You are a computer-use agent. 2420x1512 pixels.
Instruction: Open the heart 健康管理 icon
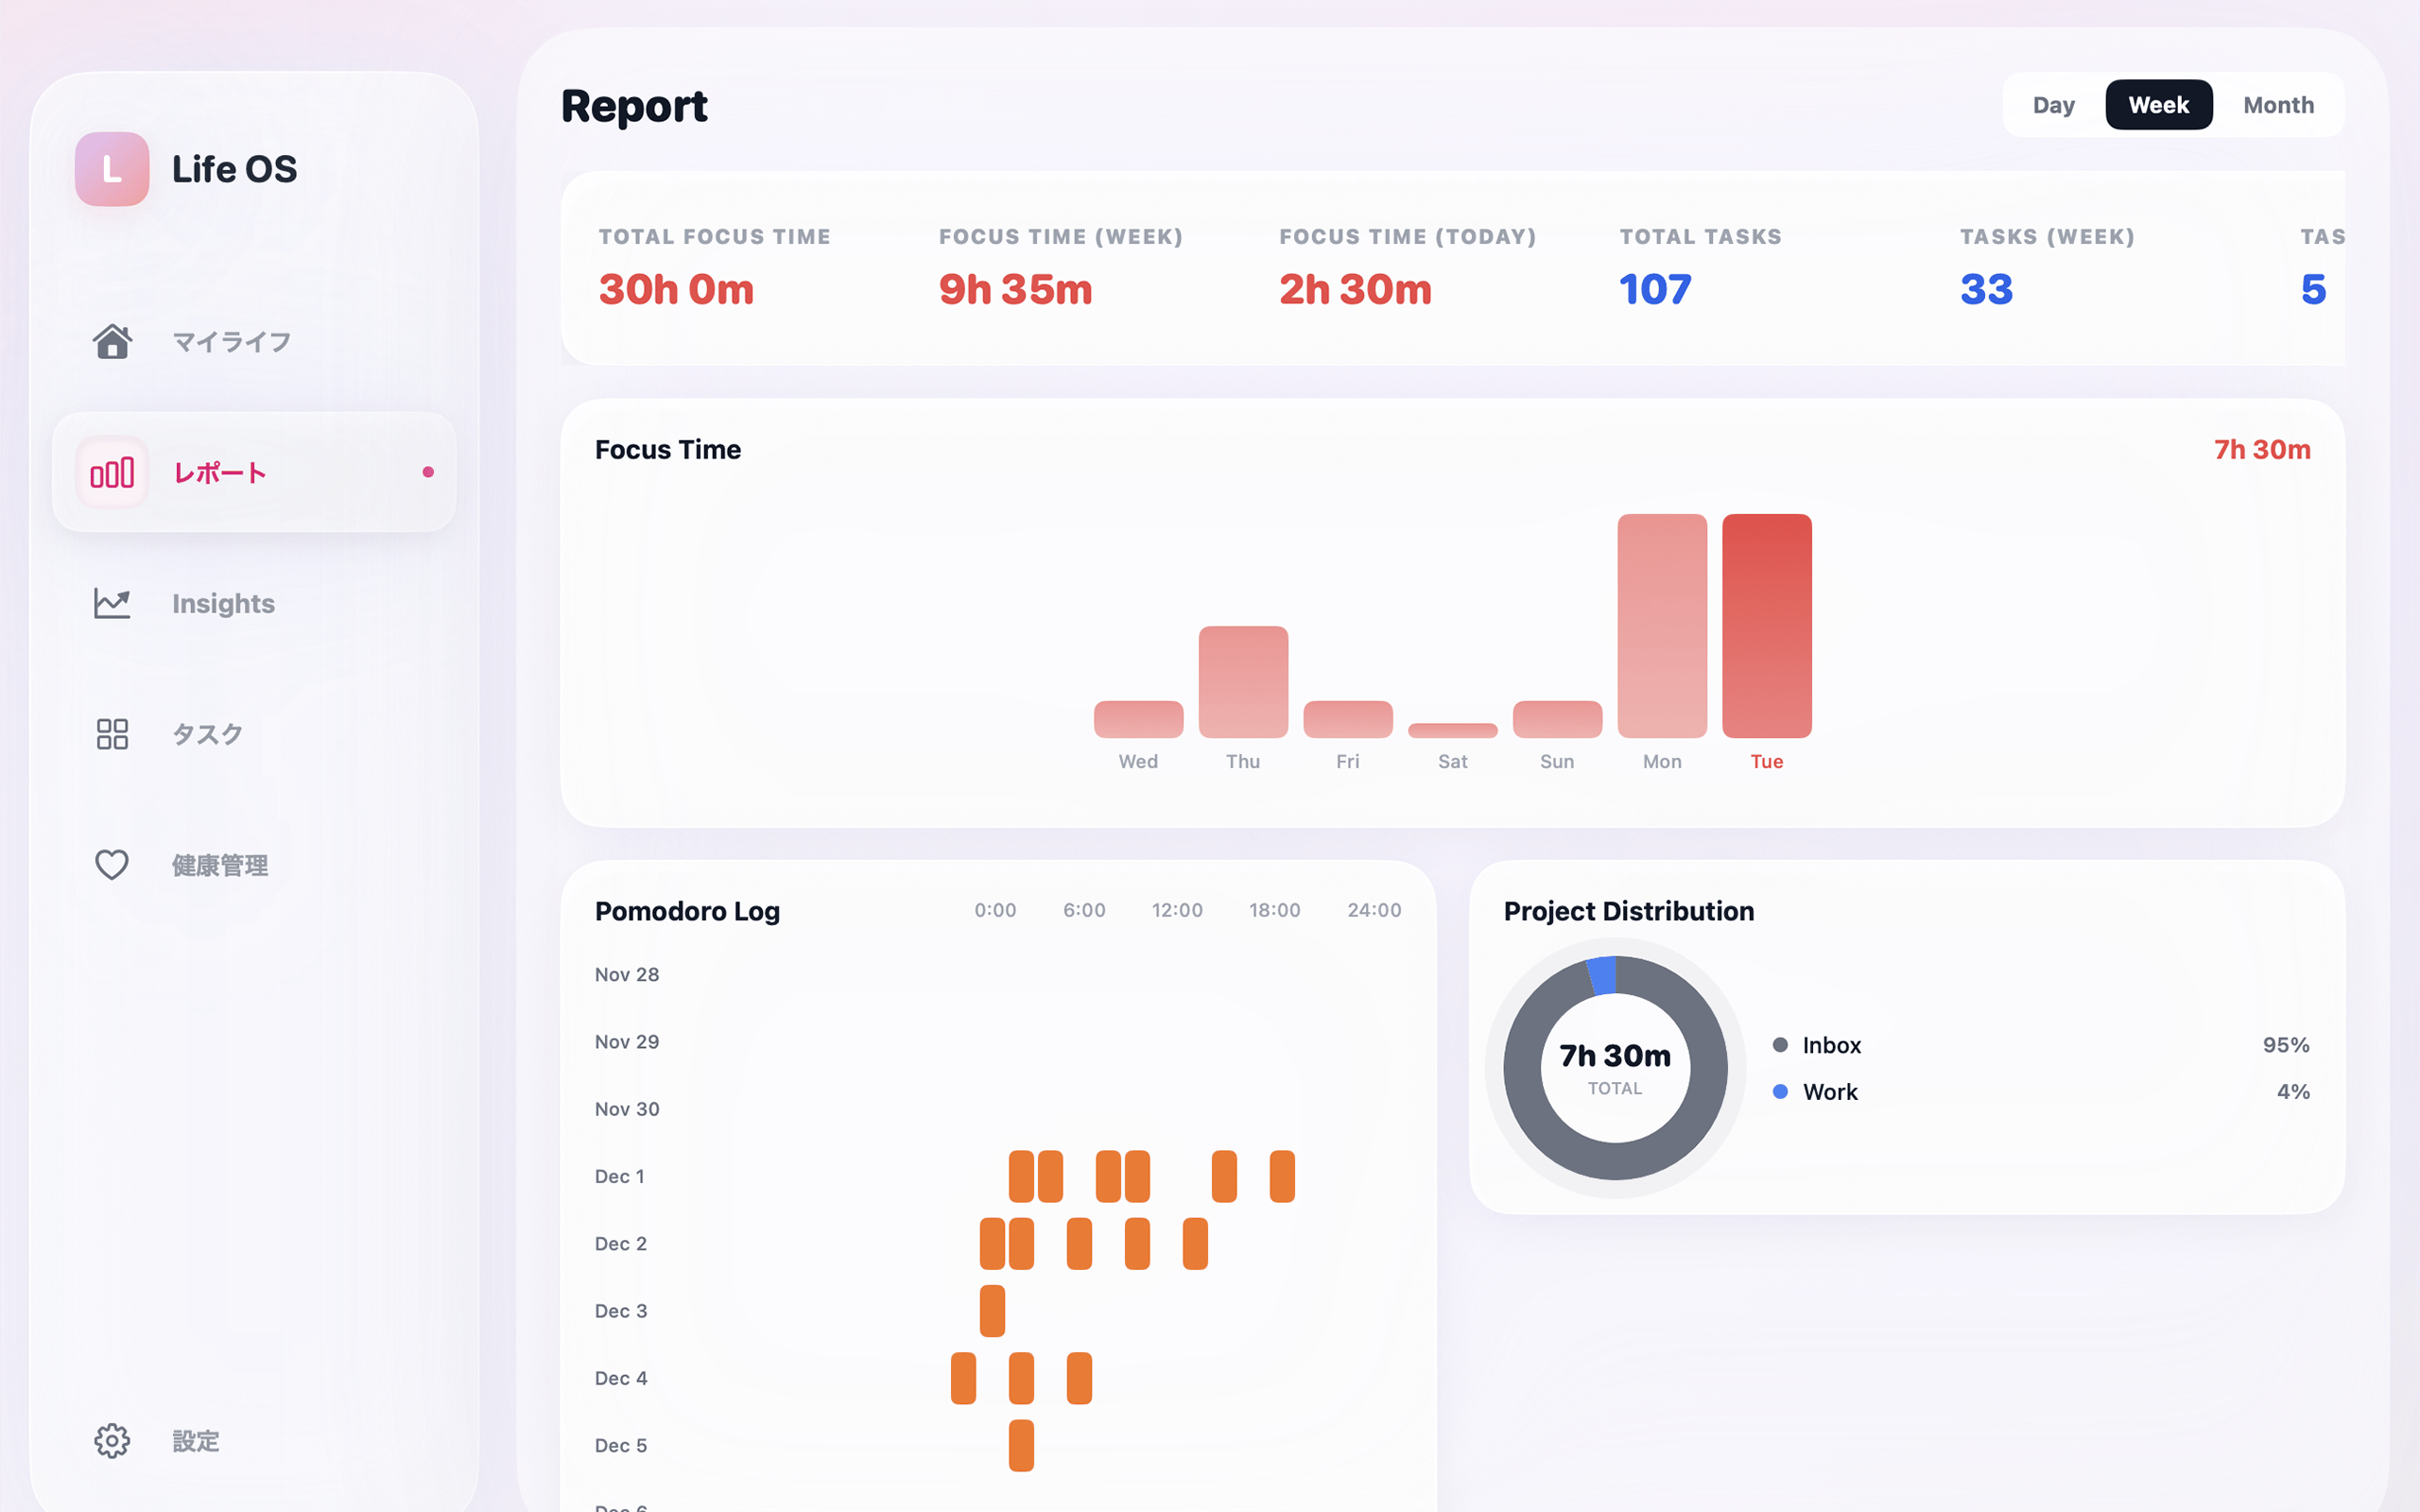point(112,864)
